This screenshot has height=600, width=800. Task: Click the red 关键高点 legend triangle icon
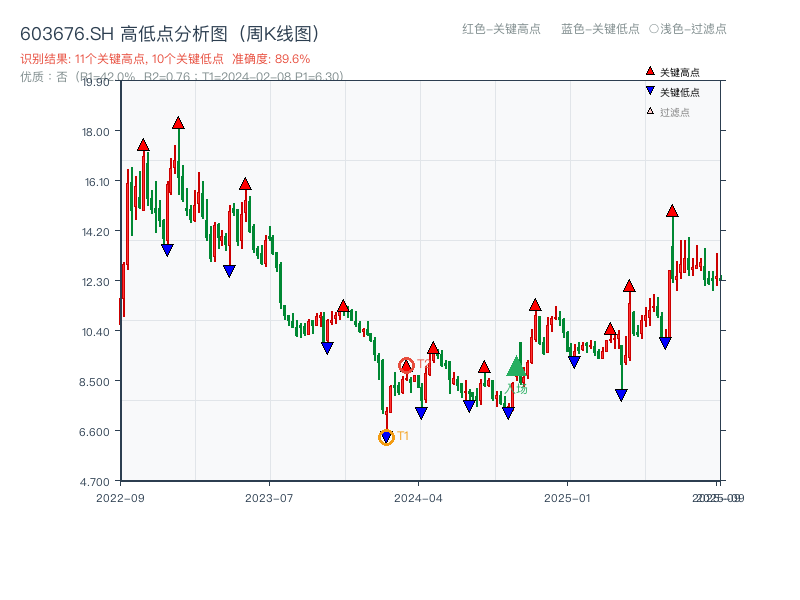click(x=650, y=71)
